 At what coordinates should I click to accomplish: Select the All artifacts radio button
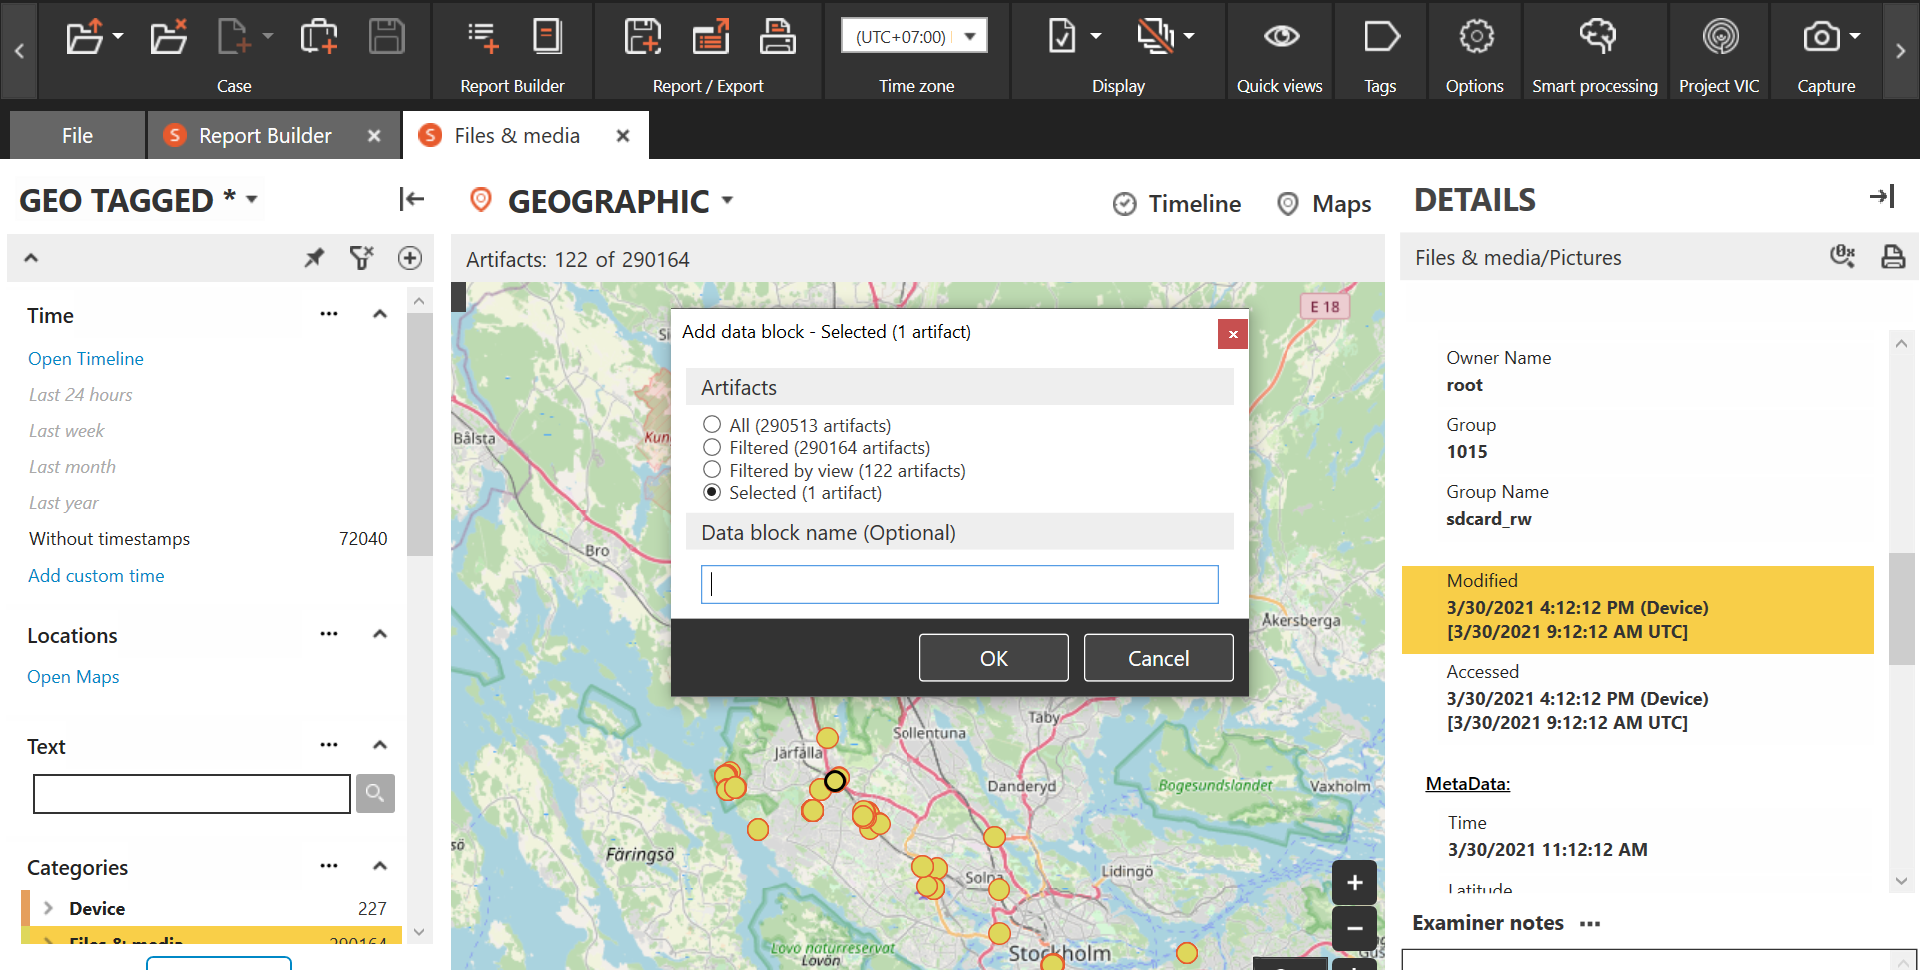click(711, 424)
